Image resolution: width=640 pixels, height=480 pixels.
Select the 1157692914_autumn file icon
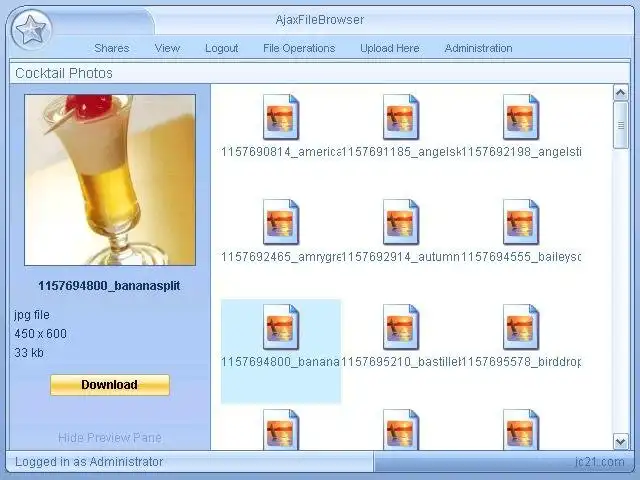[401, 222]
